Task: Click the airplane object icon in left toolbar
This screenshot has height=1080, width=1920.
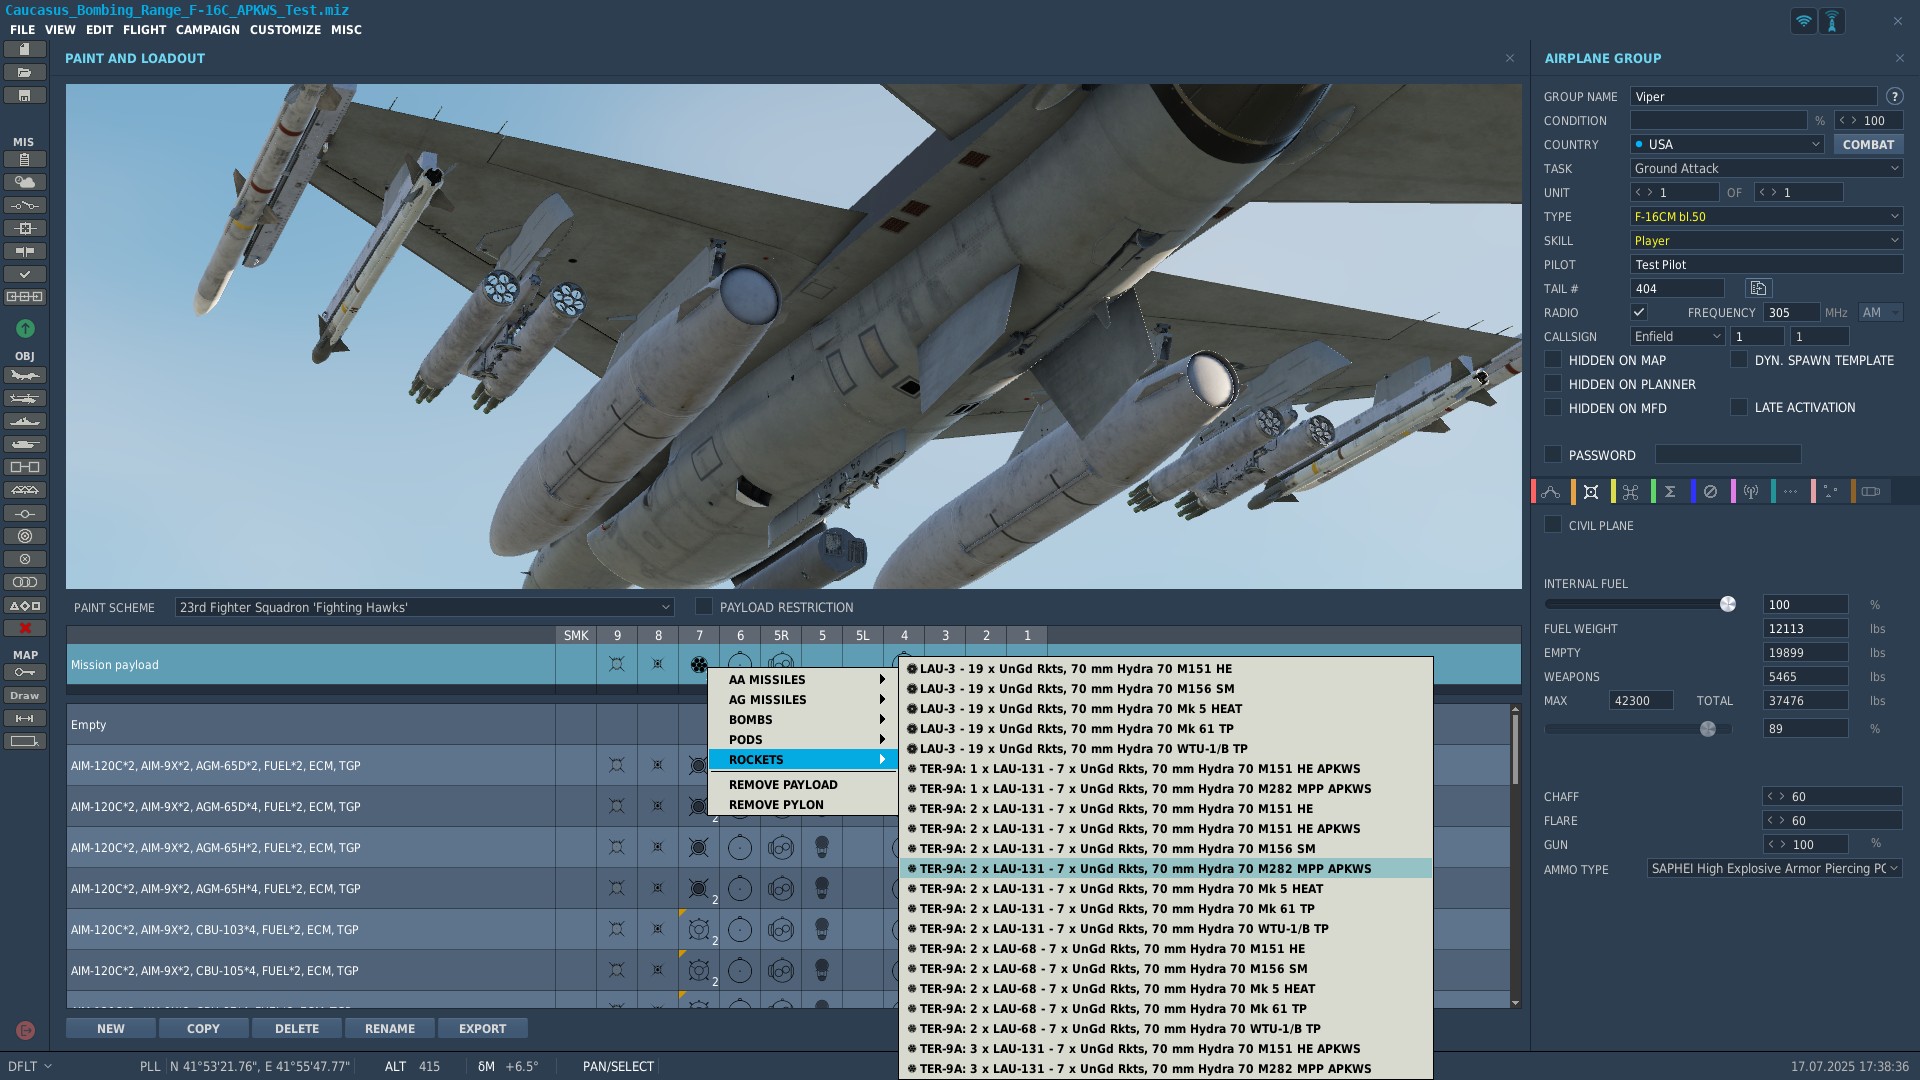Action: 25,376
